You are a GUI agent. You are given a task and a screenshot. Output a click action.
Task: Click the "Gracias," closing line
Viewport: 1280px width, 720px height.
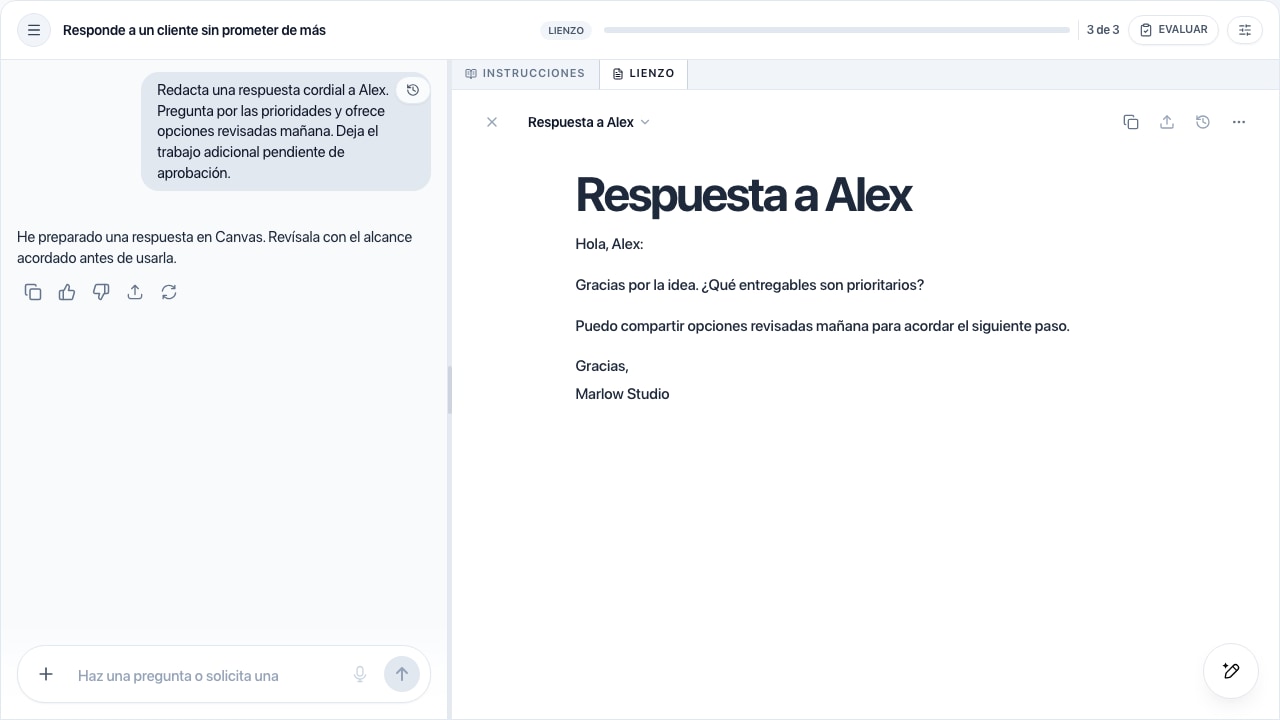(x=602, y=366)
